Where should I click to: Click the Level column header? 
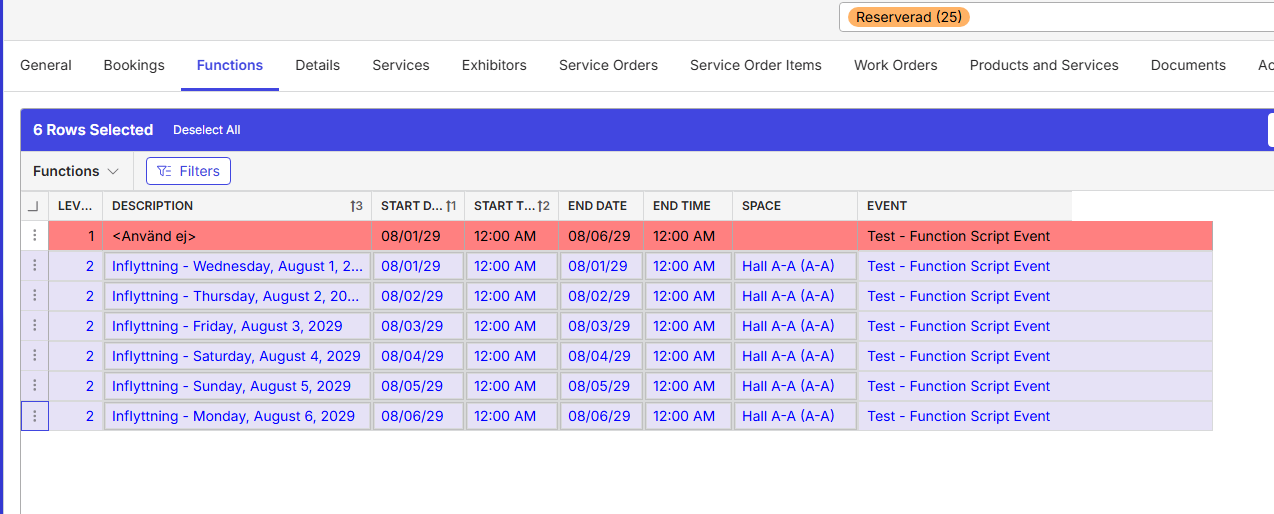point(76,206)
